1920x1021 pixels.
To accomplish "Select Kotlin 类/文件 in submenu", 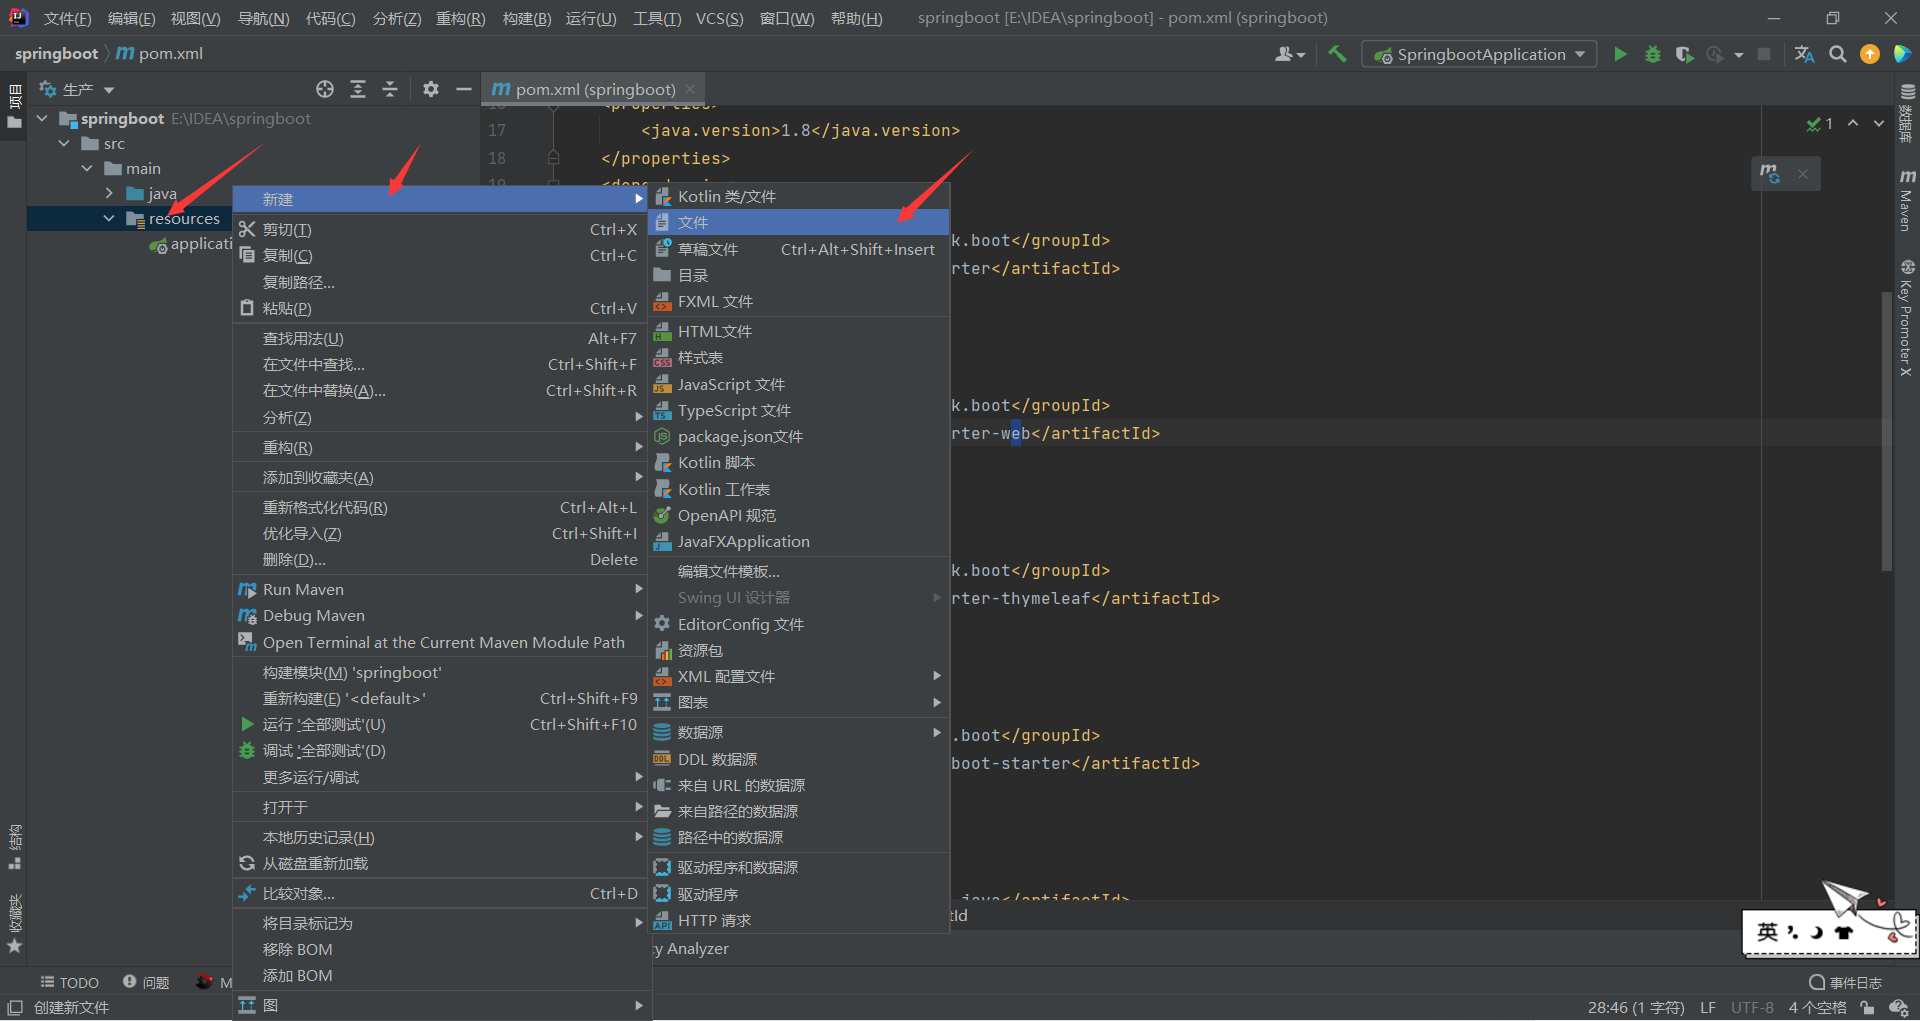I will tap(798, 196).
